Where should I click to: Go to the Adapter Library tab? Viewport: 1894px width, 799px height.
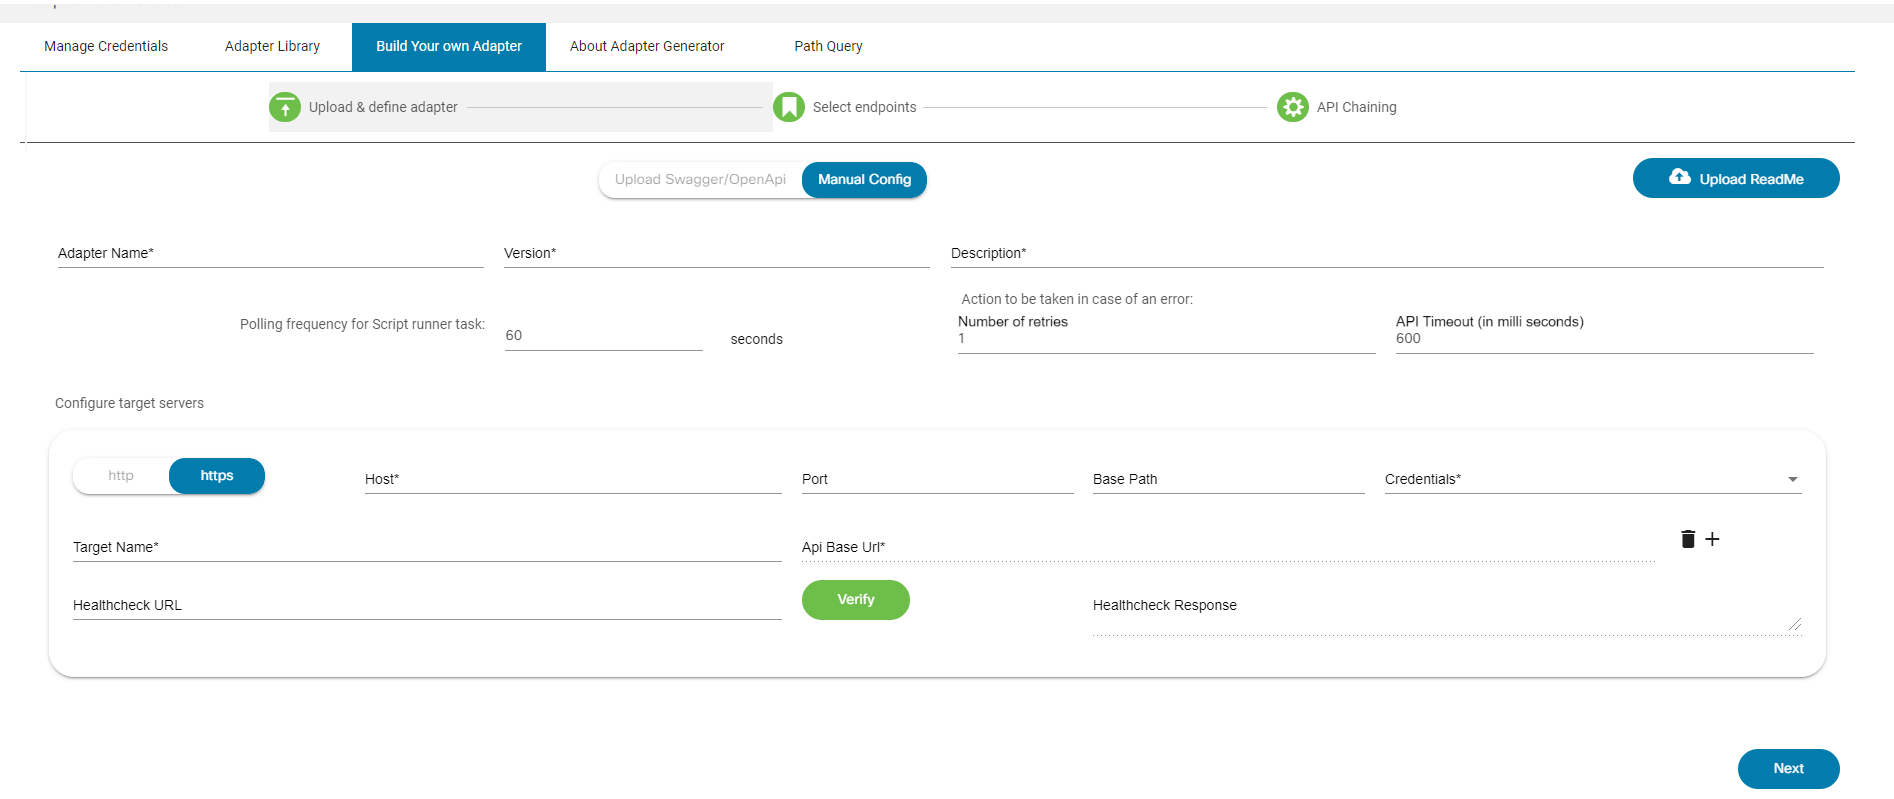click(272, 47)
